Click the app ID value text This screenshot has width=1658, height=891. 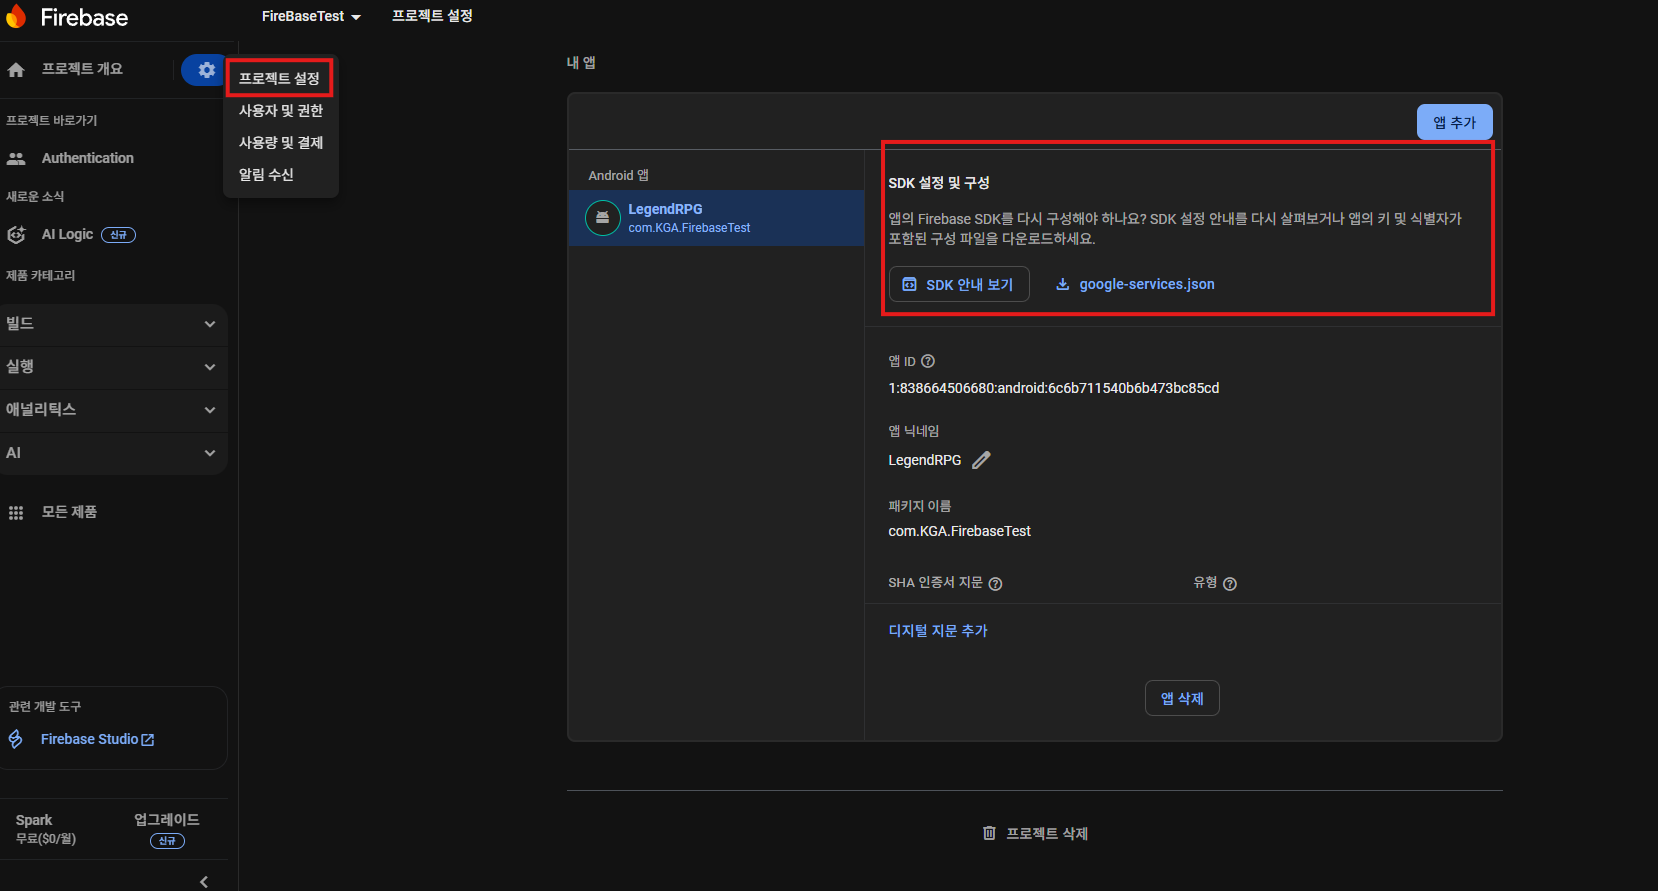coord(1054,388)
